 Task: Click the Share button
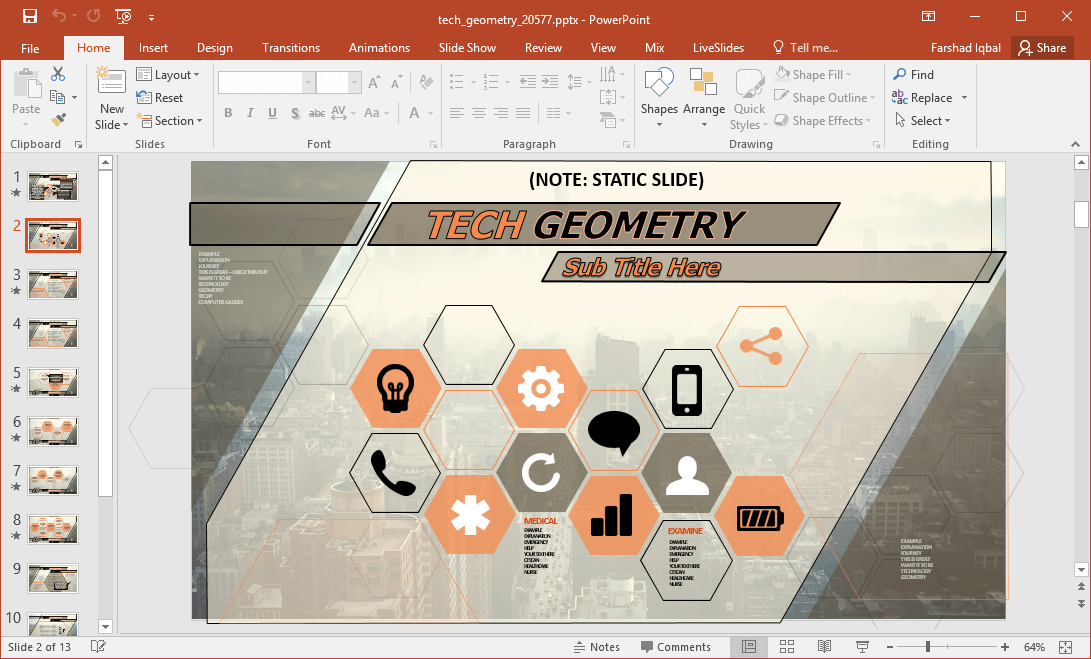coord(1042,48)
